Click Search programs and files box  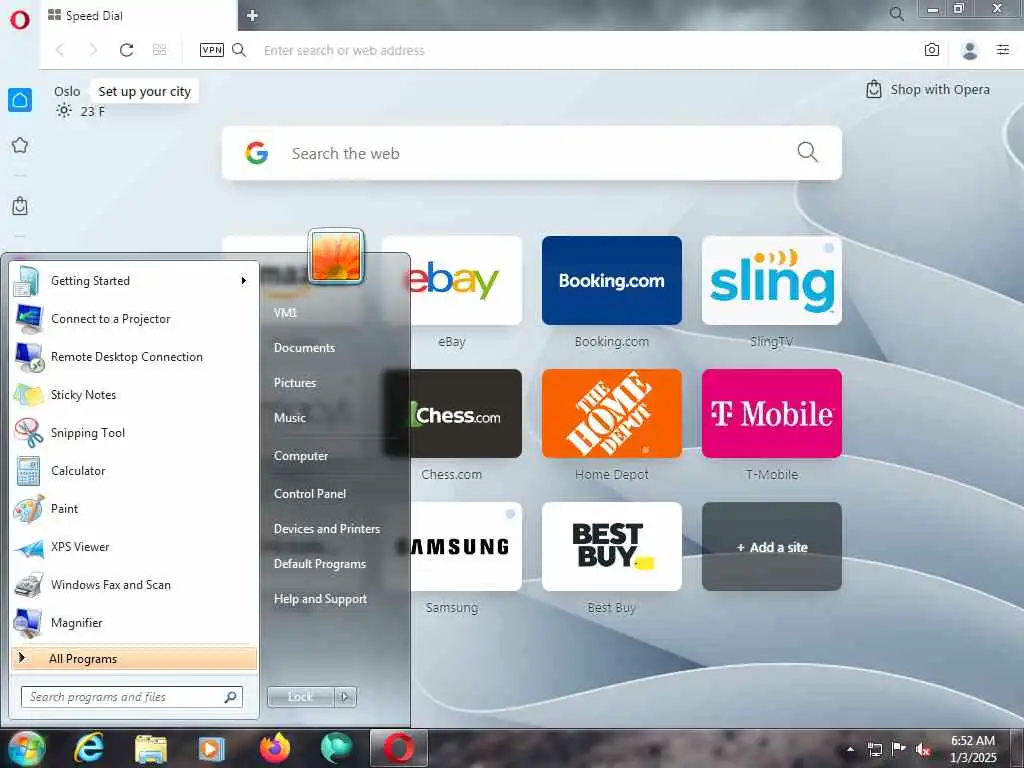(x=132, y=697)
